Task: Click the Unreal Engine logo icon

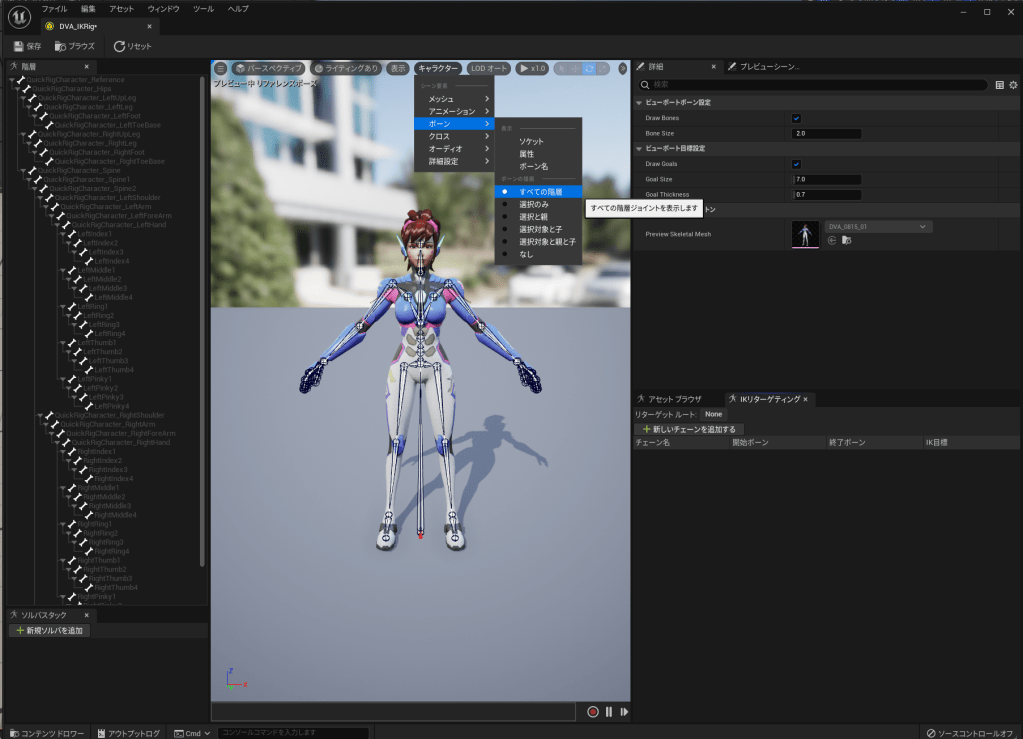Action: pos(18,17)
